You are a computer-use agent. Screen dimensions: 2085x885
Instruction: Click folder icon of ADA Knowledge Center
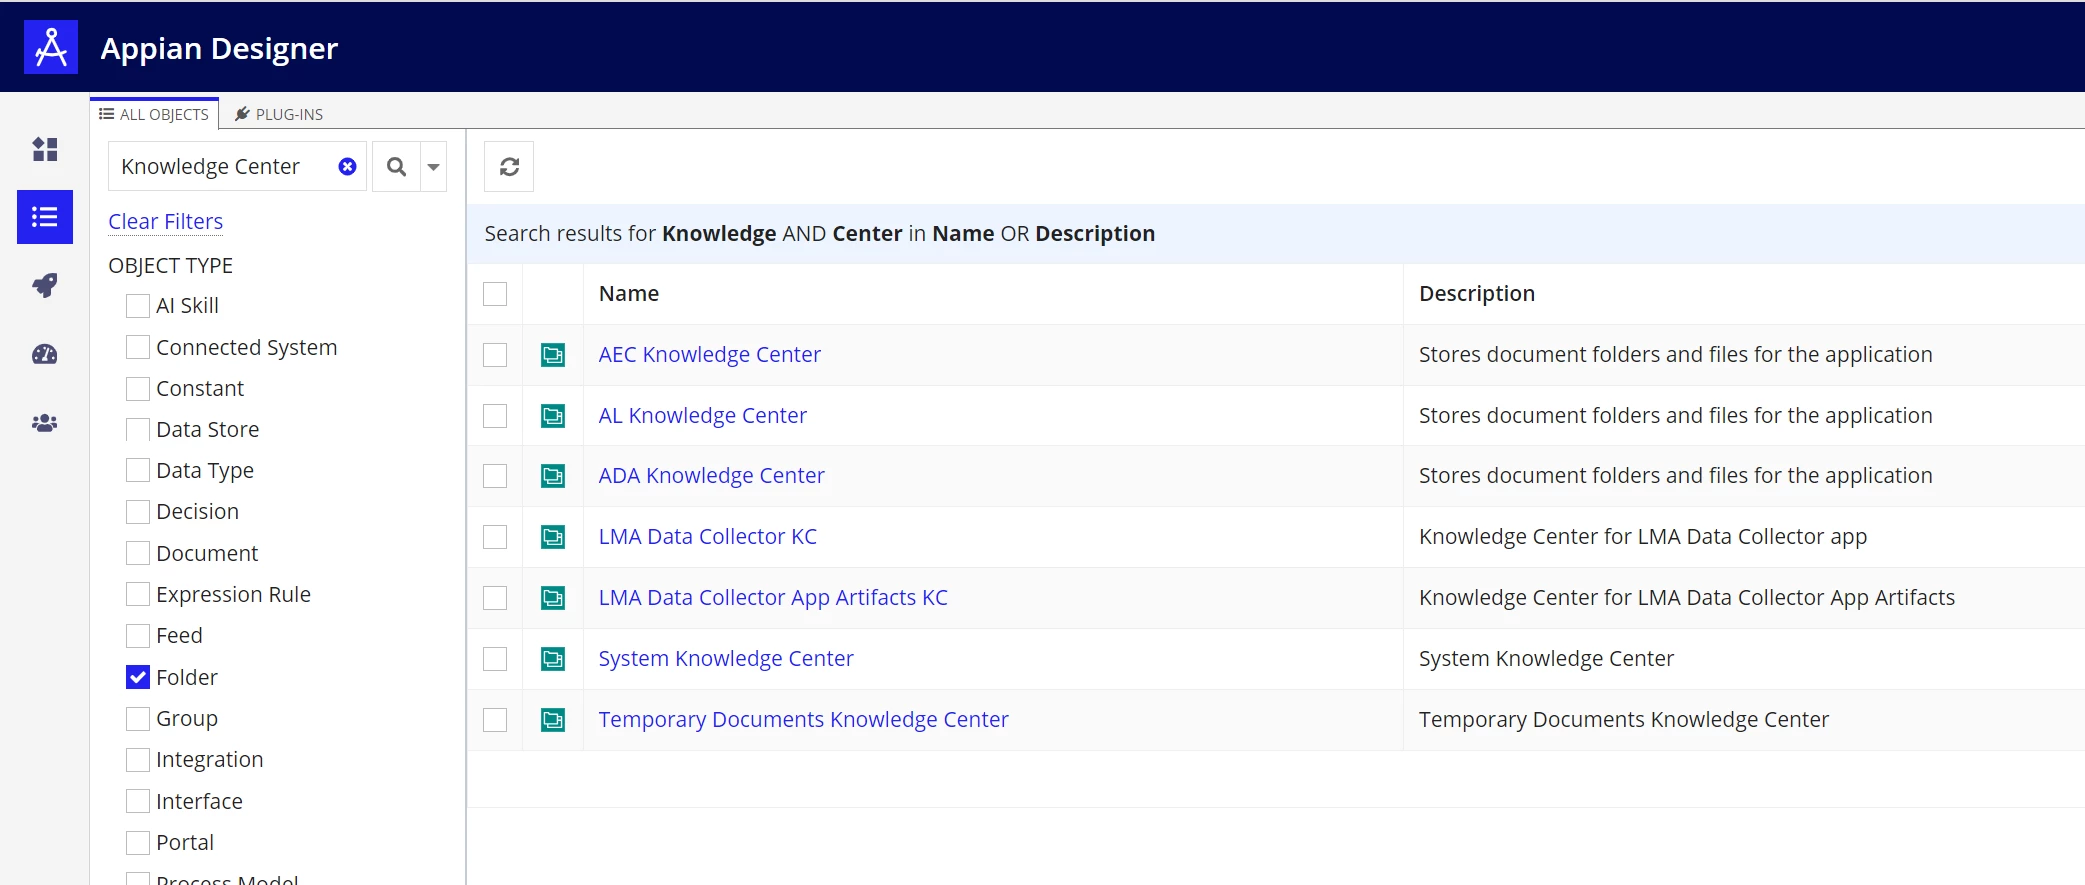[x=553, y=476]
